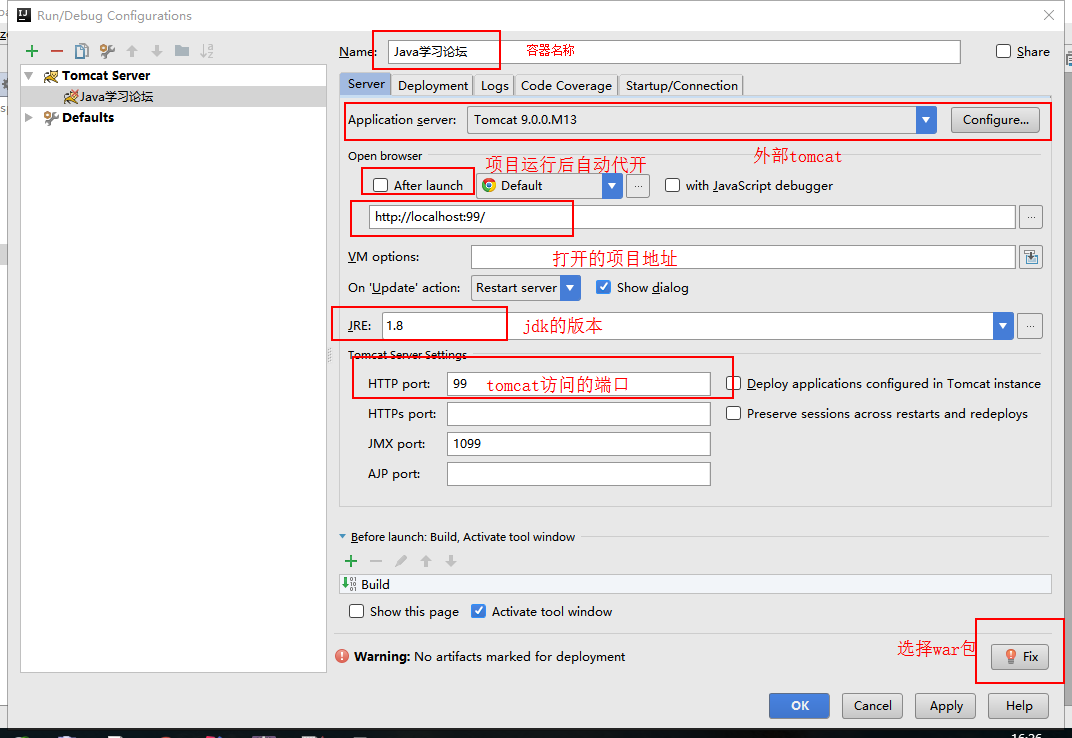Remove before-launch task minus icon

tap(376, 562)
